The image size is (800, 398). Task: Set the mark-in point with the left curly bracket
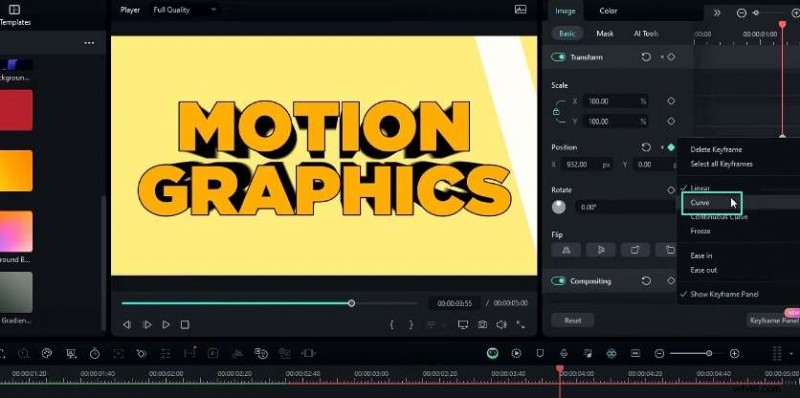pos(391,325)
